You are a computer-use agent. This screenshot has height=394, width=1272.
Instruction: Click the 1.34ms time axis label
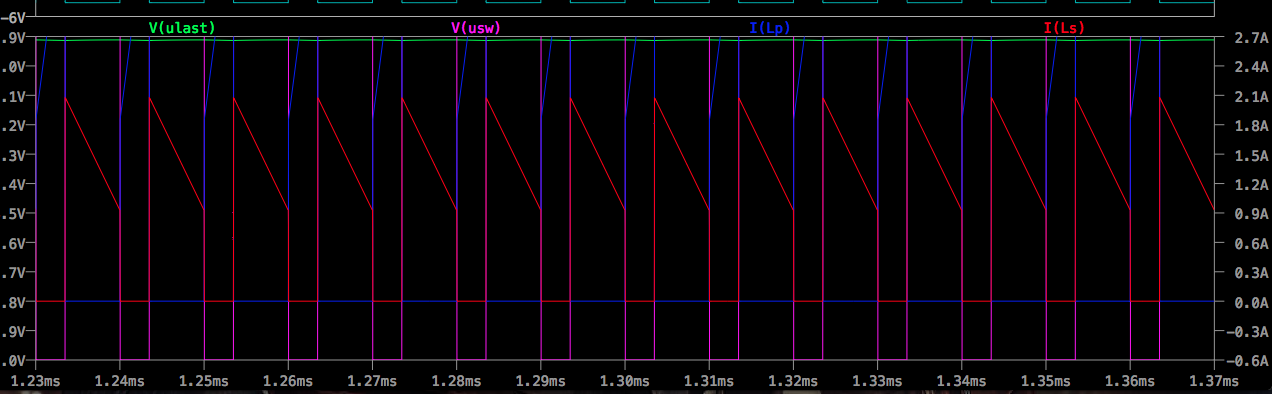point(962,380)
